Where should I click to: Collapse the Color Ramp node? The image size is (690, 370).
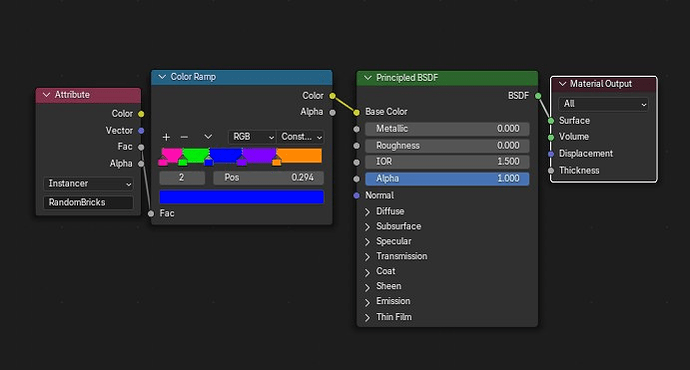click(x=162, y=77)
